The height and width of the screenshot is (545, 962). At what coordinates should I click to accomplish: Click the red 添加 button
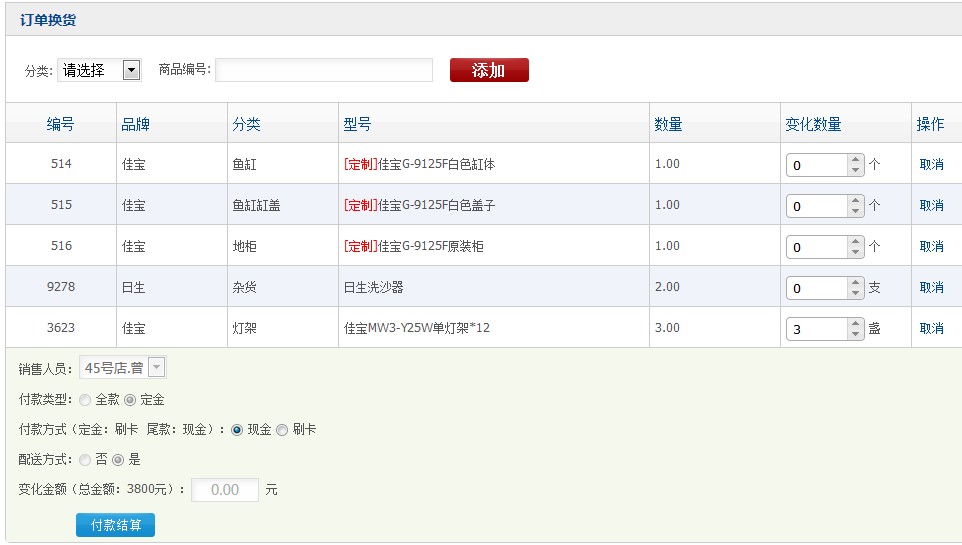tap(489, 70)
